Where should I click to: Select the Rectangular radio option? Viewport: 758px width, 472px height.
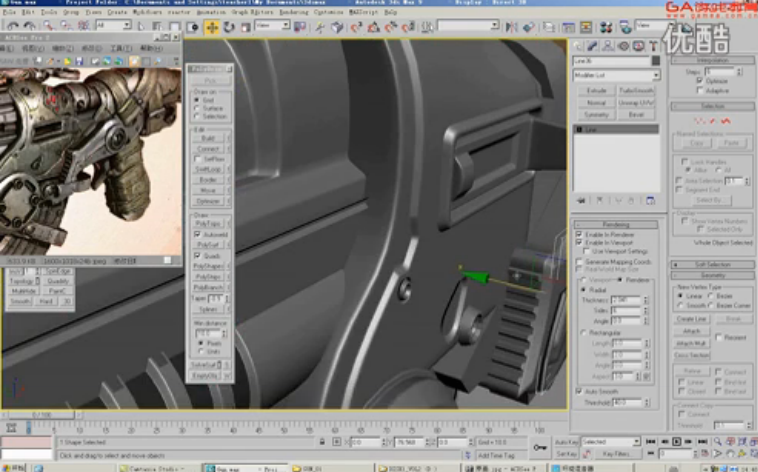tap(583, 333)
